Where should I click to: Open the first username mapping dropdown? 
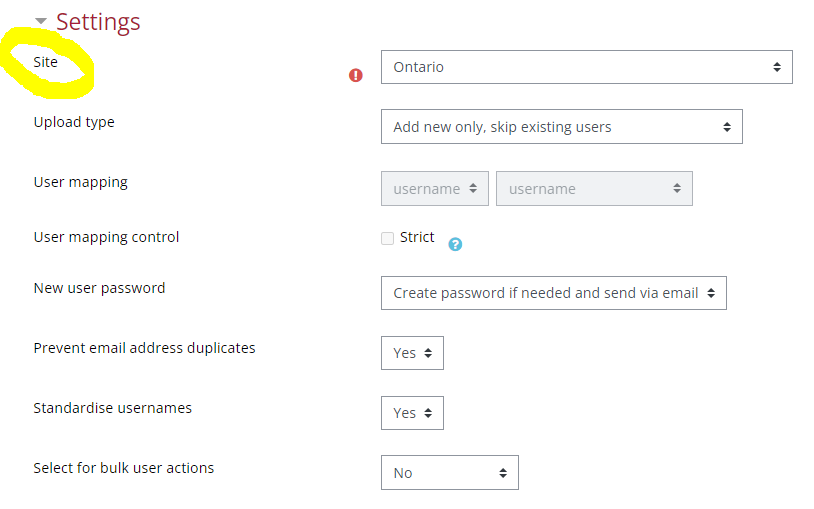coord(435,188)
